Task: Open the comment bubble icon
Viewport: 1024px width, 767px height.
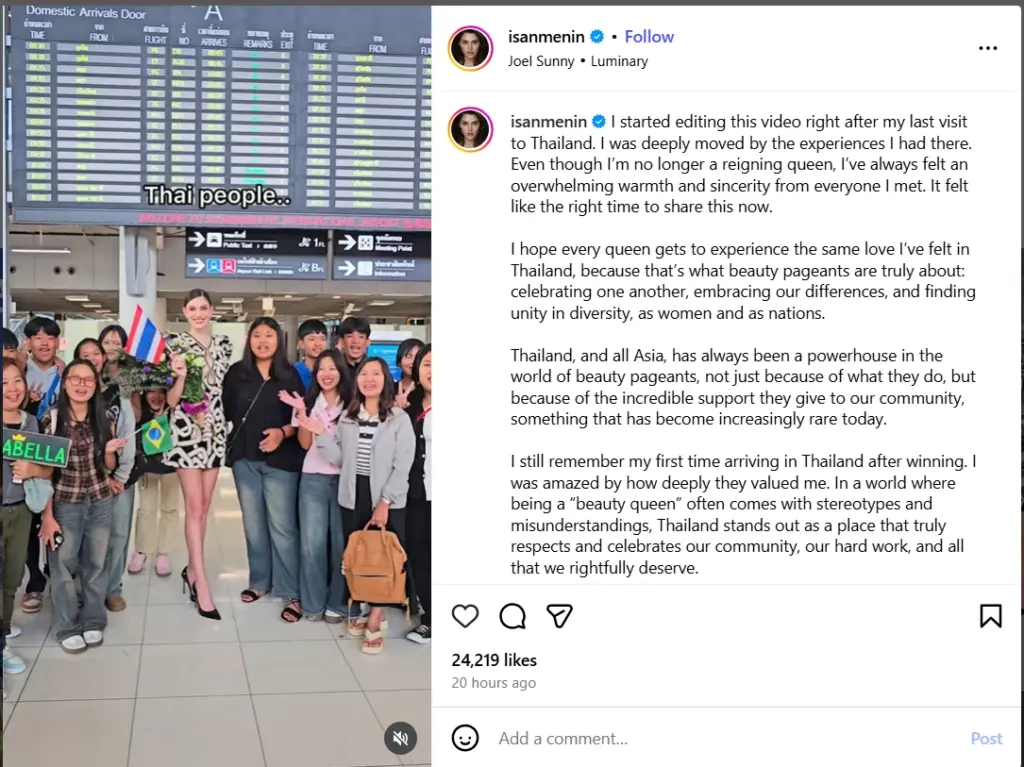Action: tap(513, 616)
